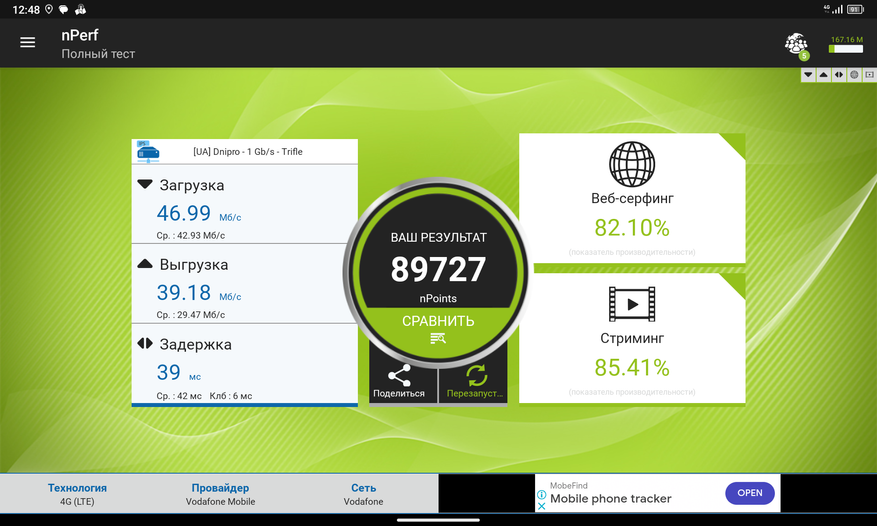Select the 39 мс latency value

(178, 373)
